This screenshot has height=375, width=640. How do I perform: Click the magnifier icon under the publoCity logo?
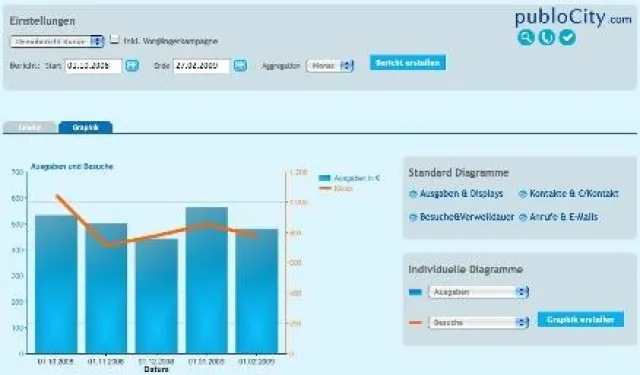(526, 38)
